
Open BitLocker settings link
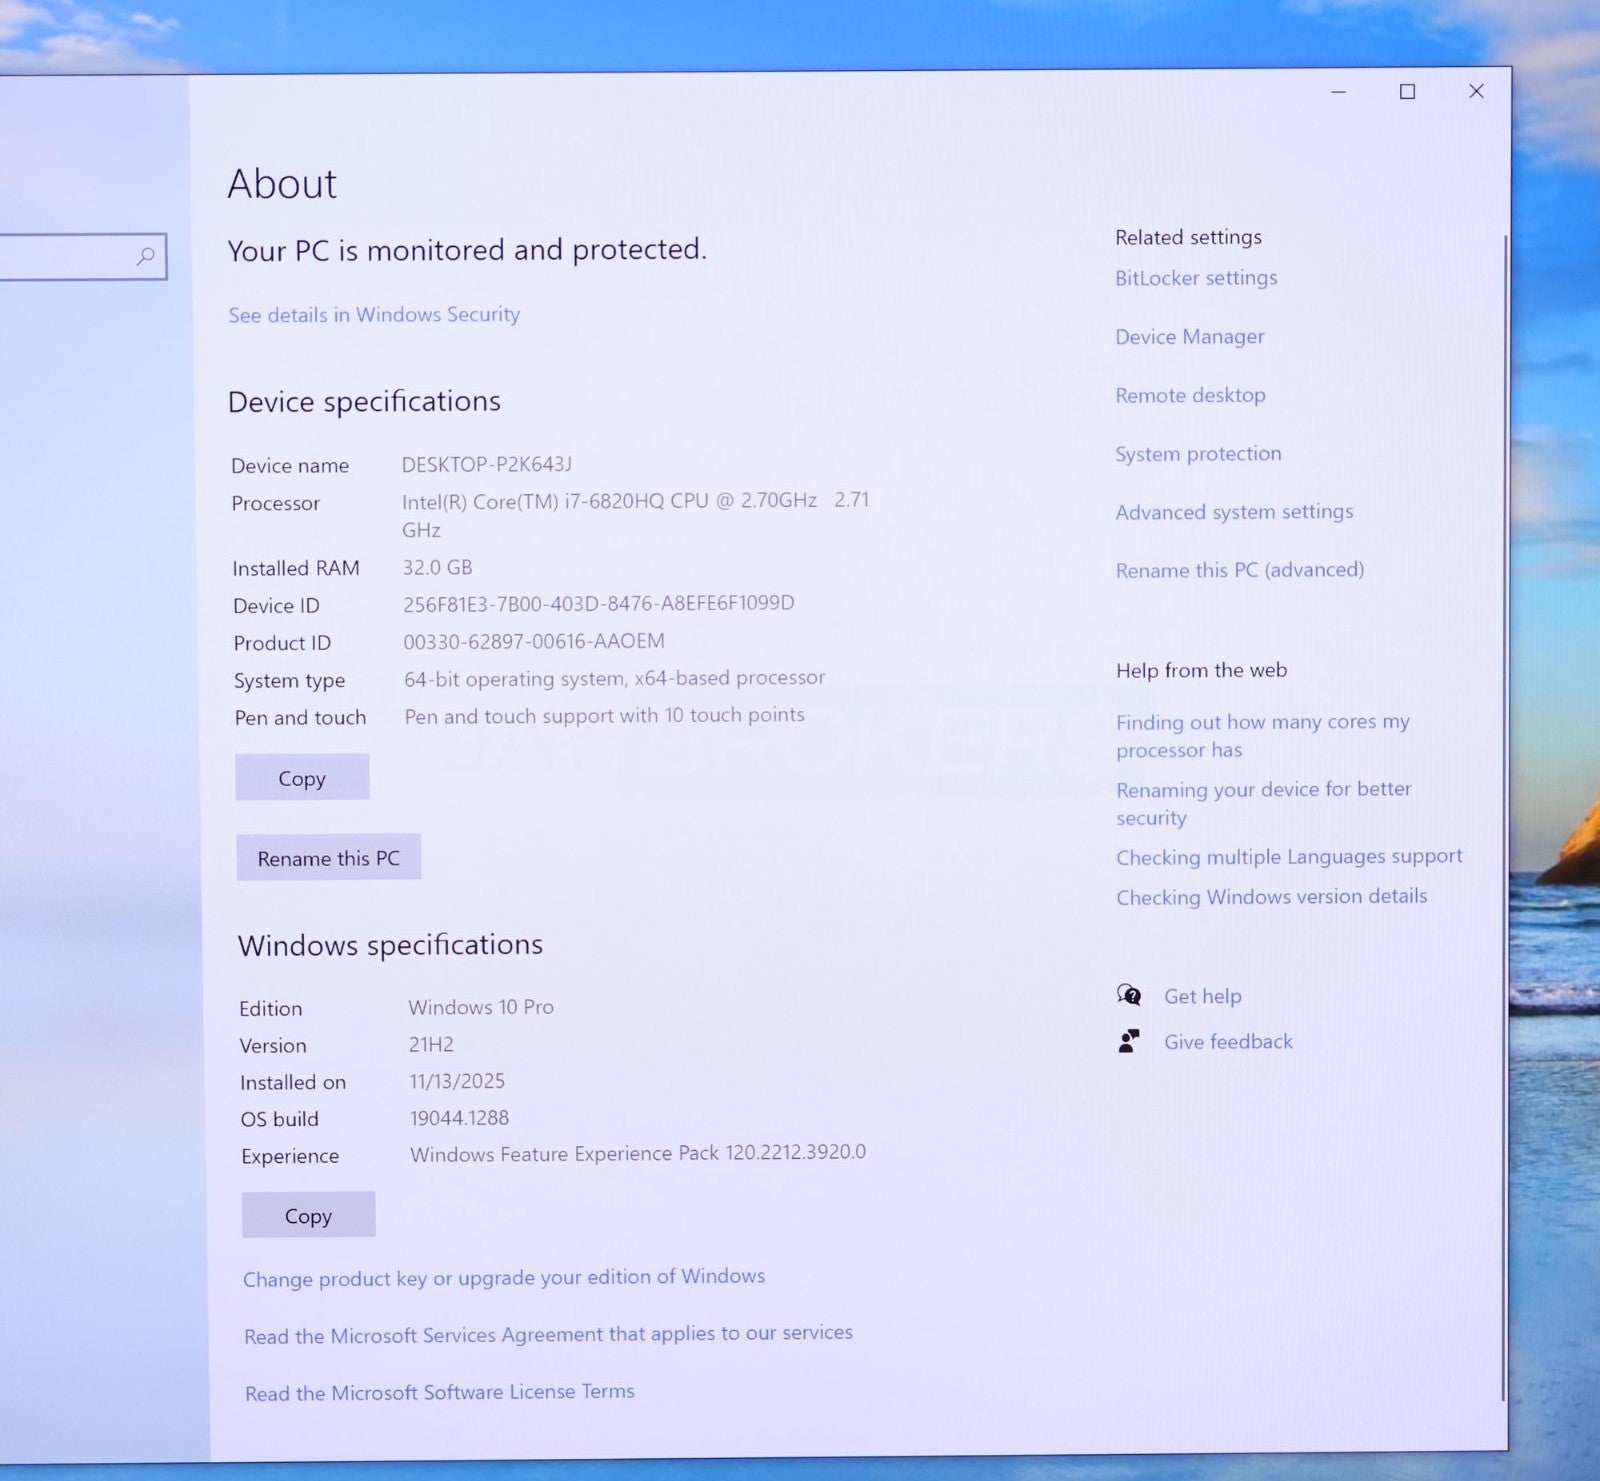[1196, 278]
